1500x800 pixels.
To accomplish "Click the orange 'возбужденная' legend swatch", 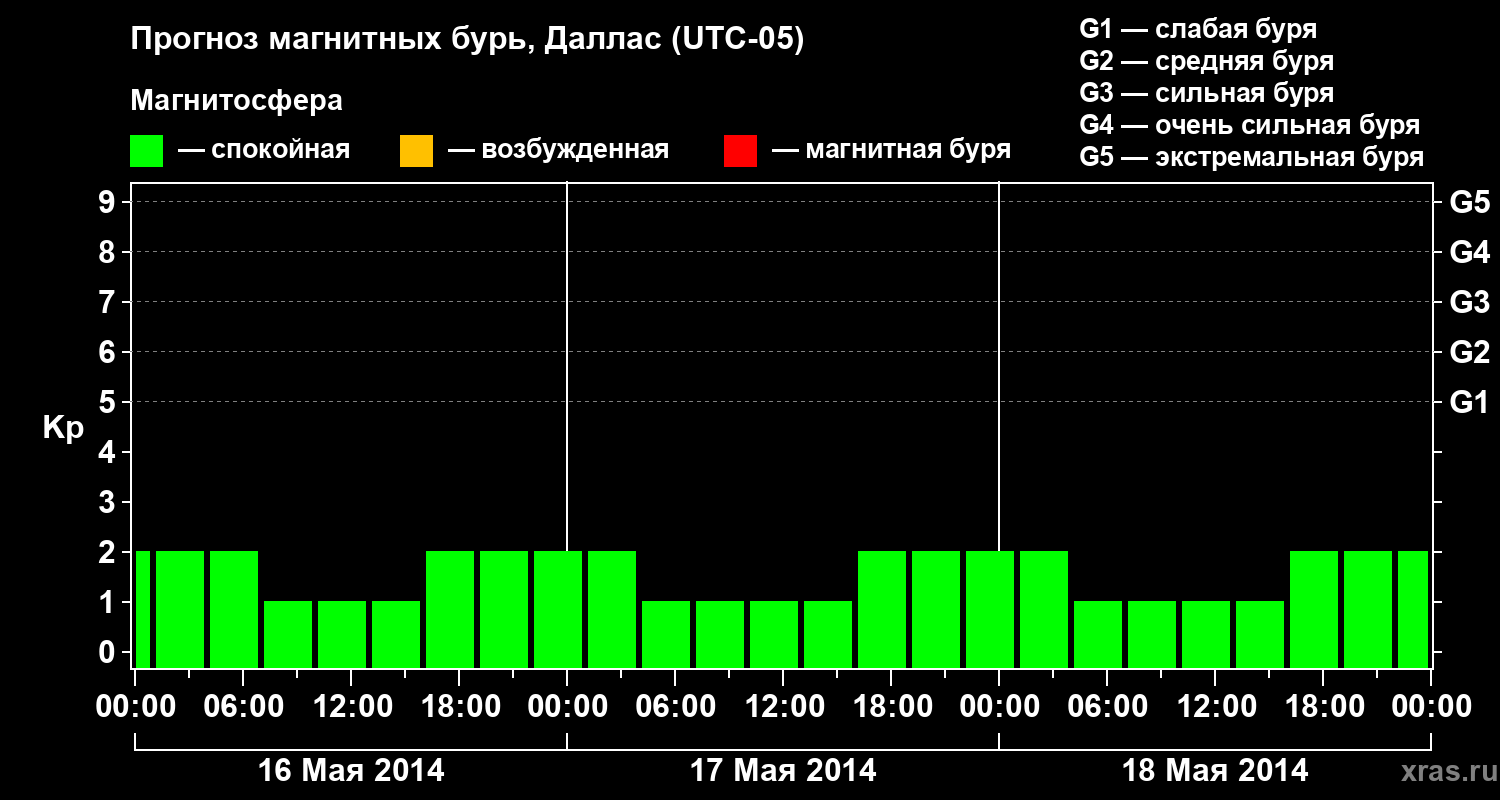I will [x=416, y=151].
